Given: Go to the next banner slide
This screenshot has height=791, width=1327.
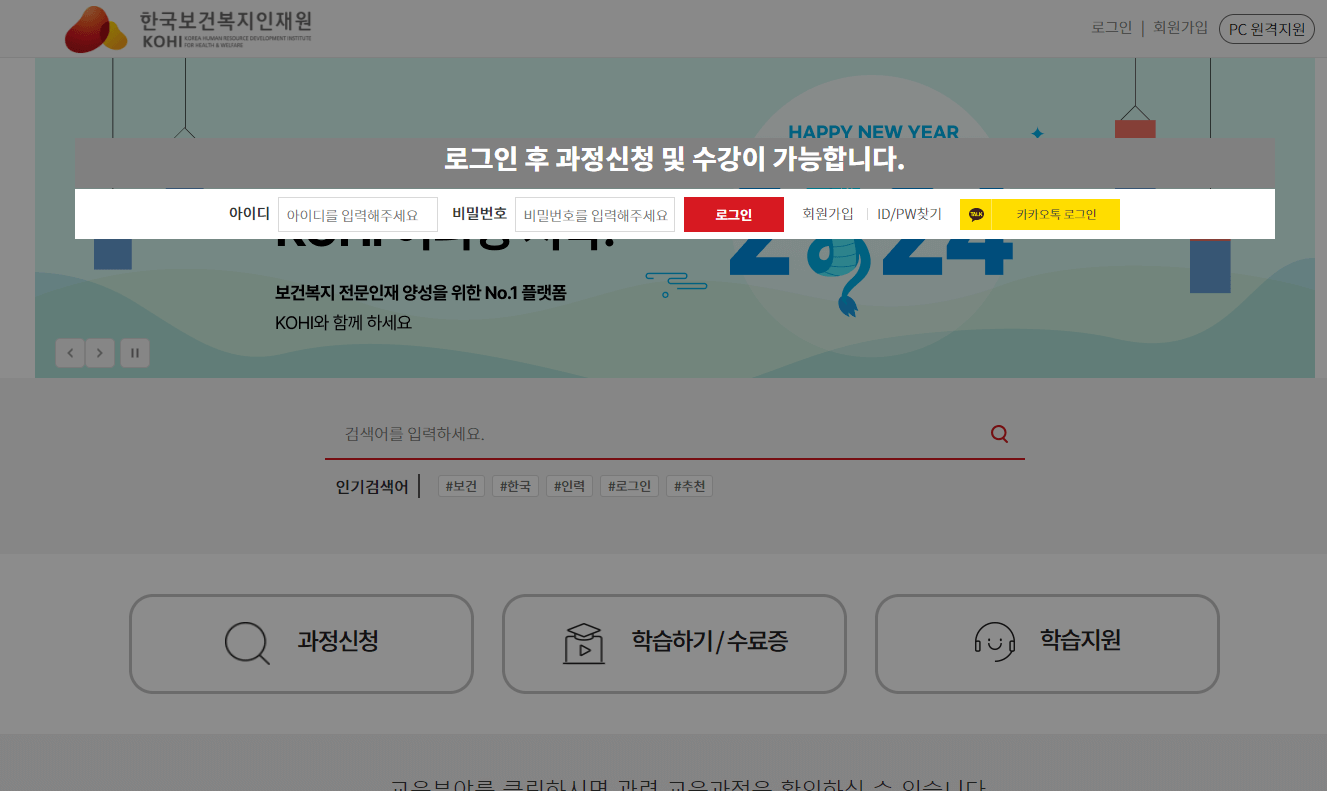Looking at the screenshot, I should (x=99, y=352).
